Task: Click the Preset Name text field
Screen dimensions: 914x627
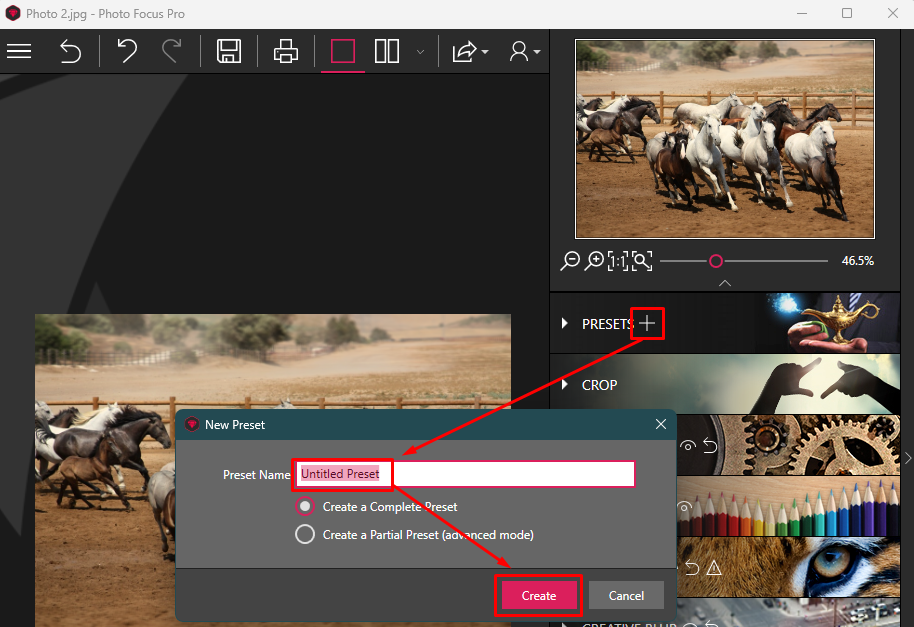Action: (x=465, y=474)
